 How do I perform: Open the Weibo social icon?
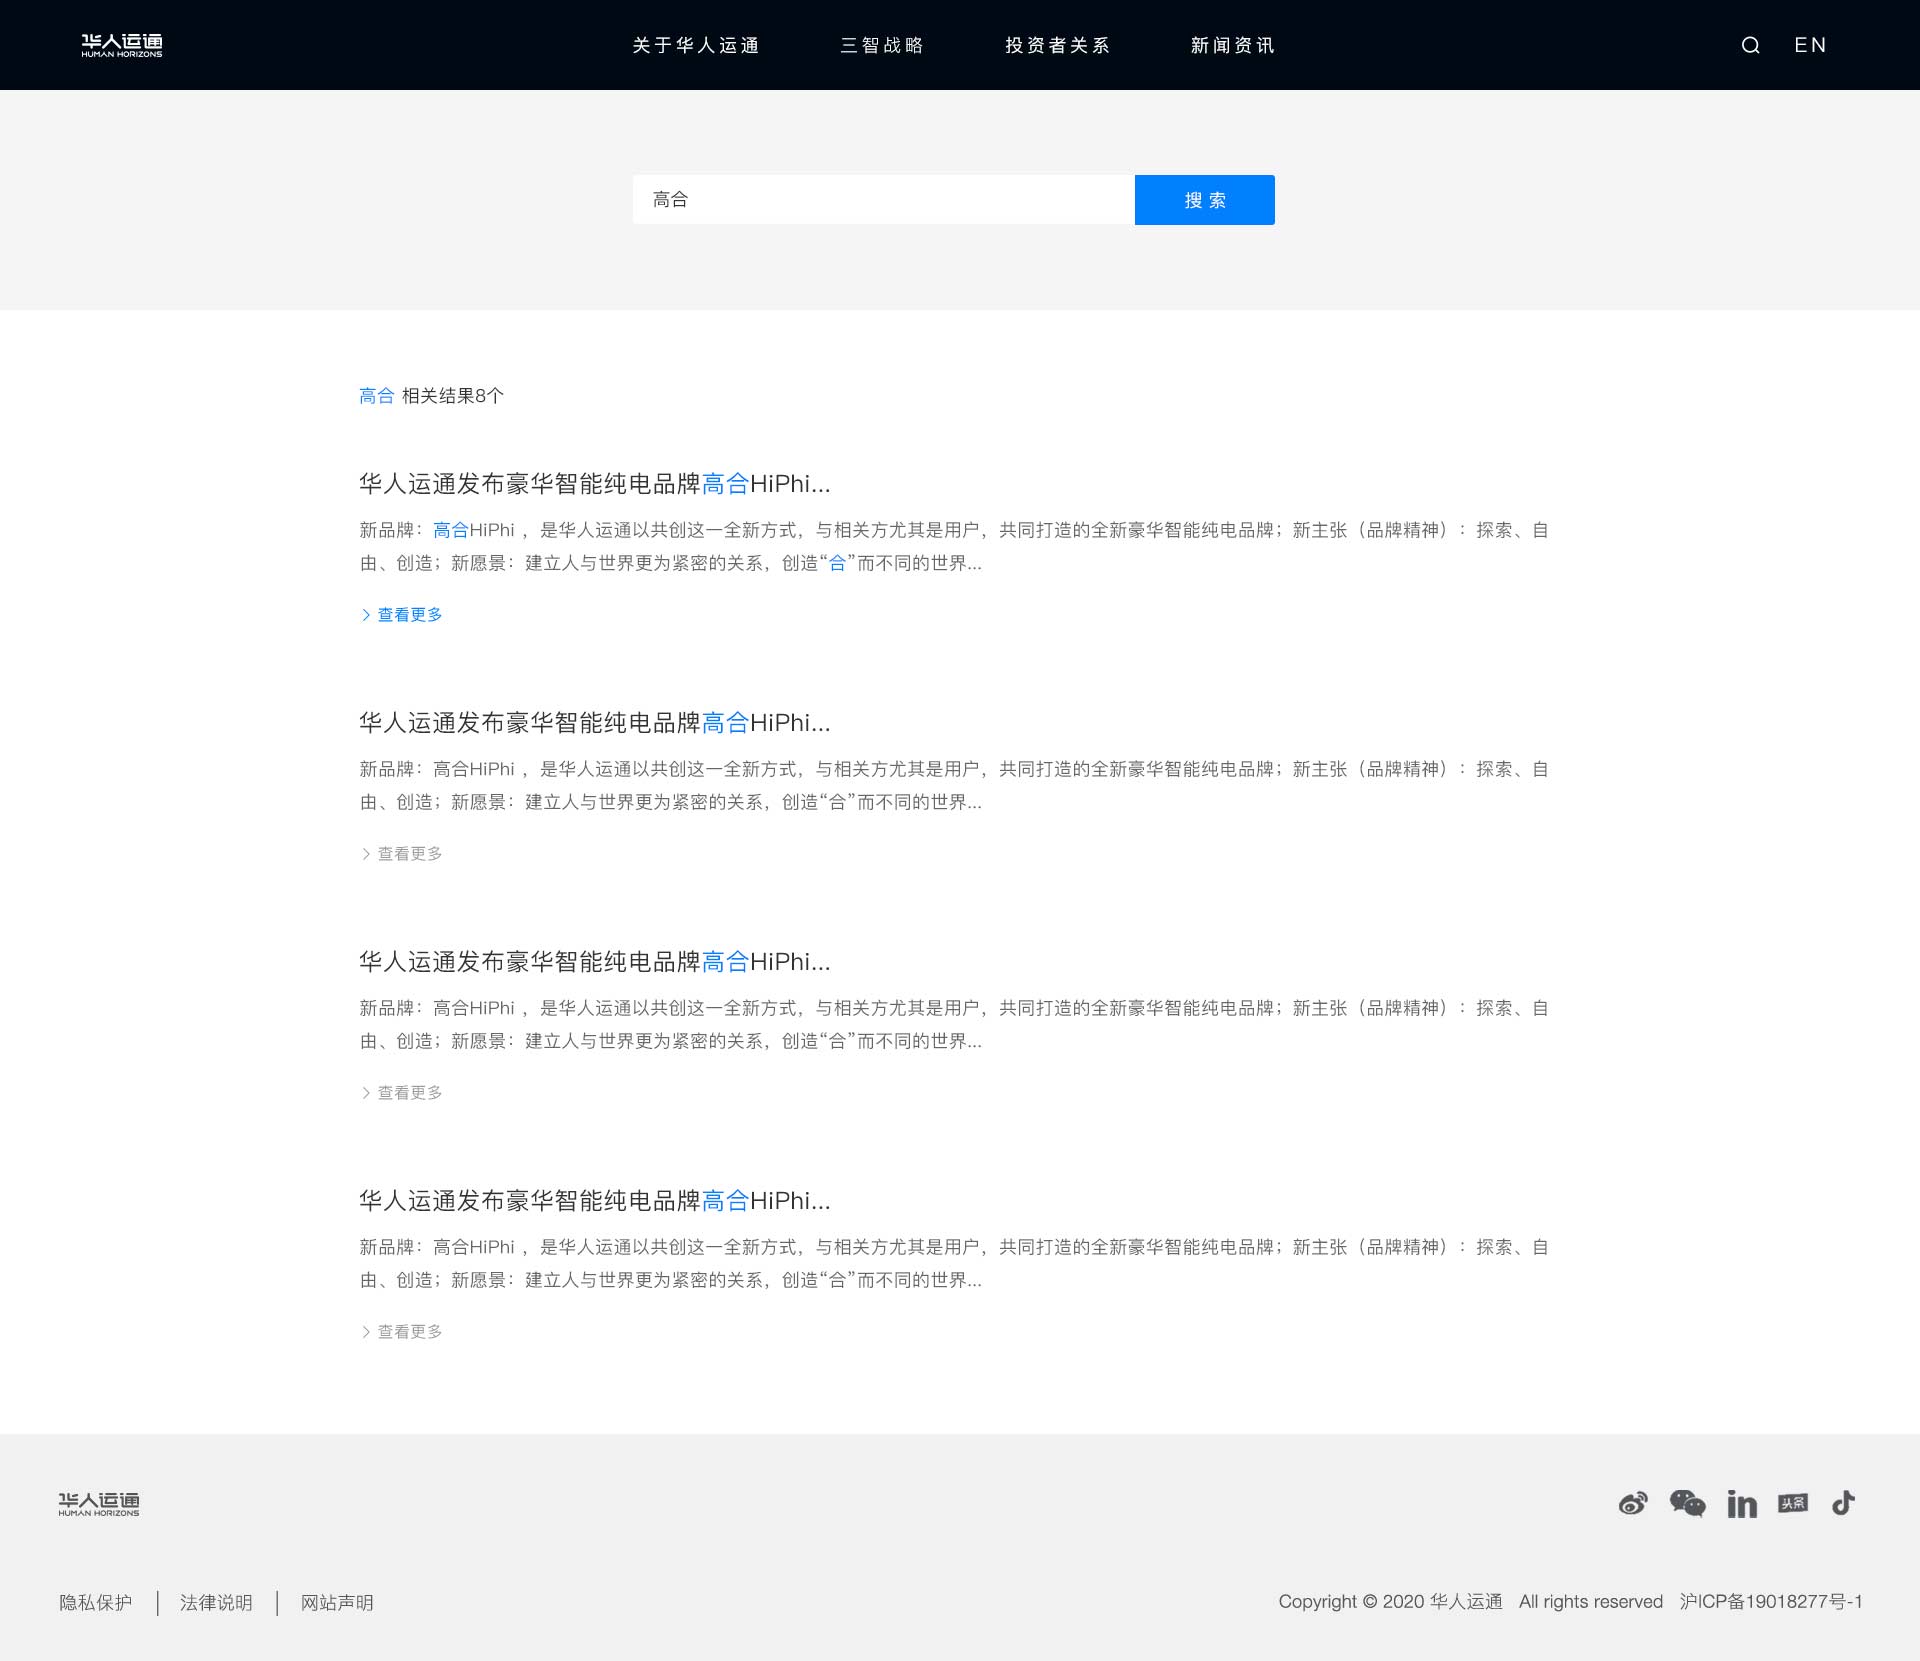(1633, 1503)
